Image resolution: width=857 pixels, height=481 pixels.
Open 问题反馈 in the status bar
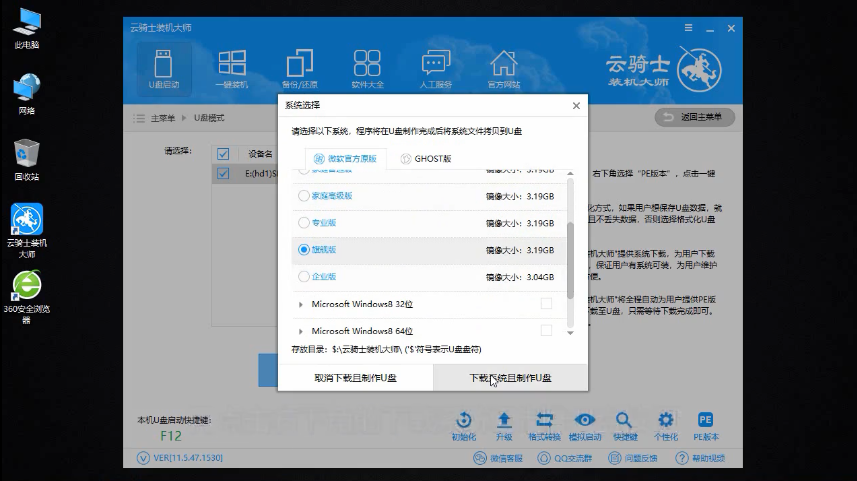[x=633, y=458]
